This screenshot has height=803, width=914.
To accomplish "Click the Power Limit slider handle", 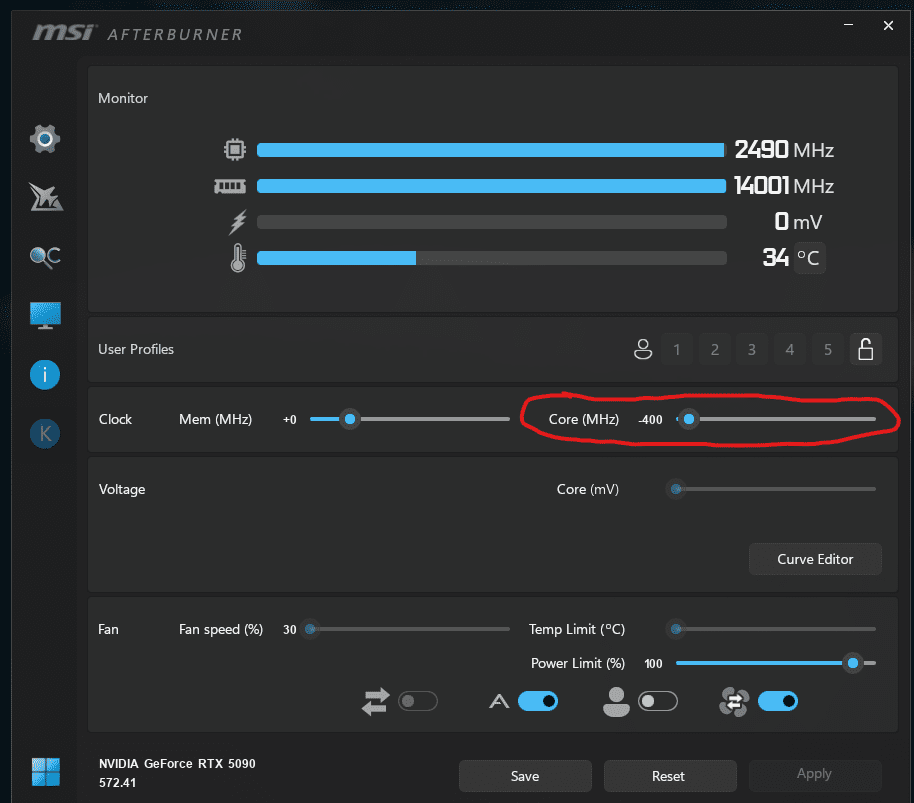I will pos(853,663).
